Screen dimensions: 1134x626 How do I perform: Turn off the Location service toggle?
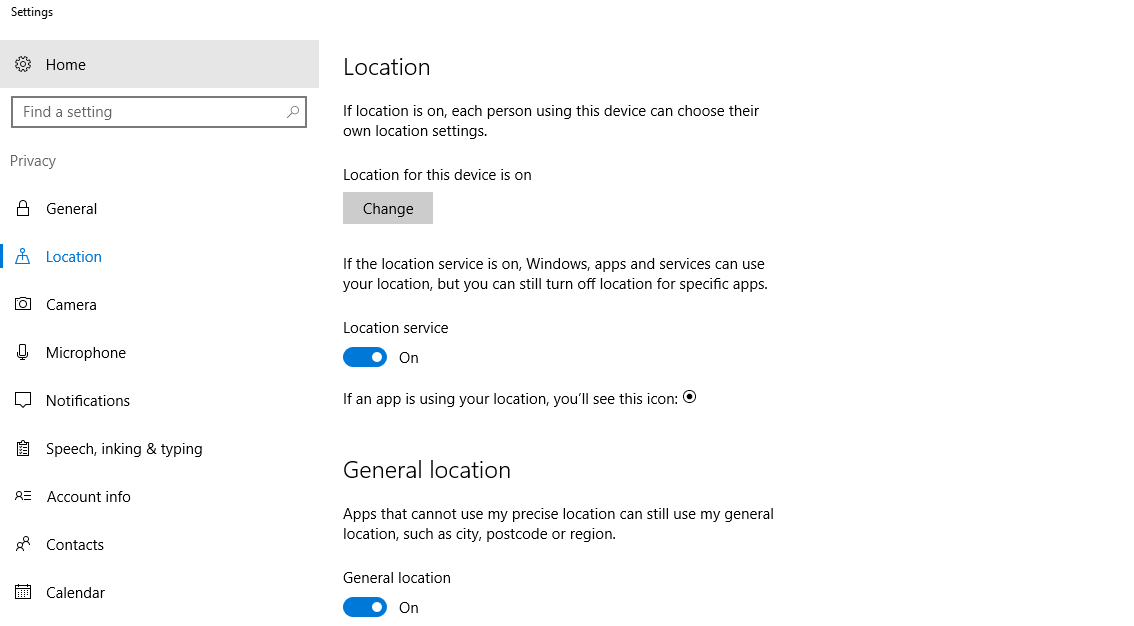[364, 357]
